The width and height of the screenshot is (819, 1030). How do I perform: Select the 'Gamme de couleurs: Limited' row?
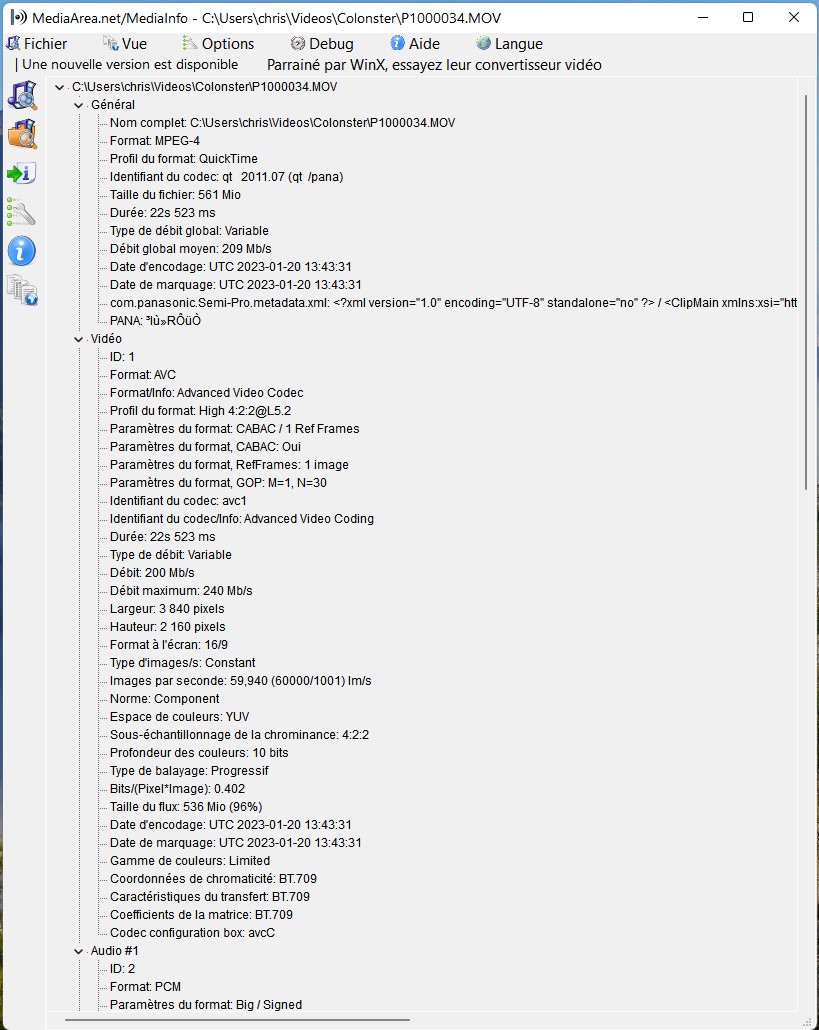190,861
